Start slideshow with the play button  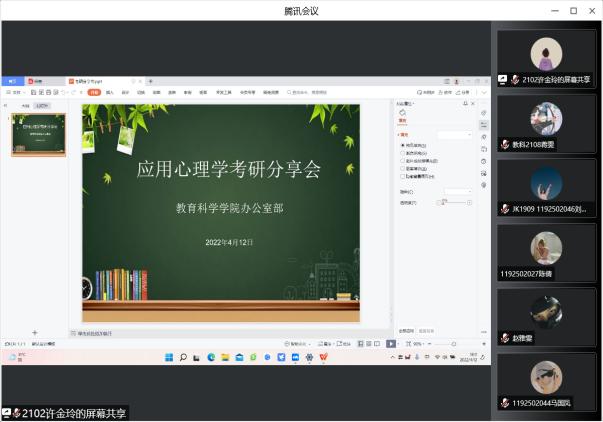(x=391, y=343)
